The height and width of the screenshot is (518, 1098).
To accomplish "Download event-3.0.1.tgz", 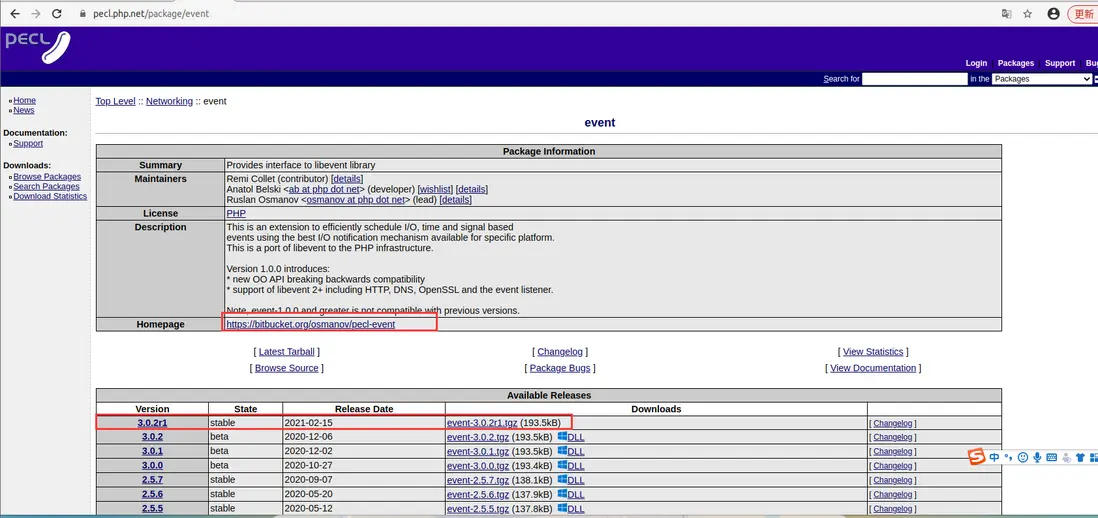I will [x=478, y=452].
